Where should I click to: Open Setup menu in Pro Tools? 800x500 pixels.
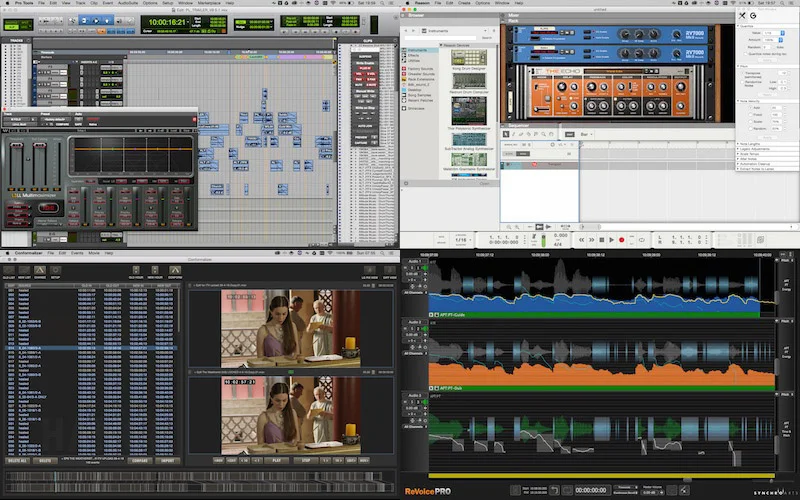coord(168,3)
